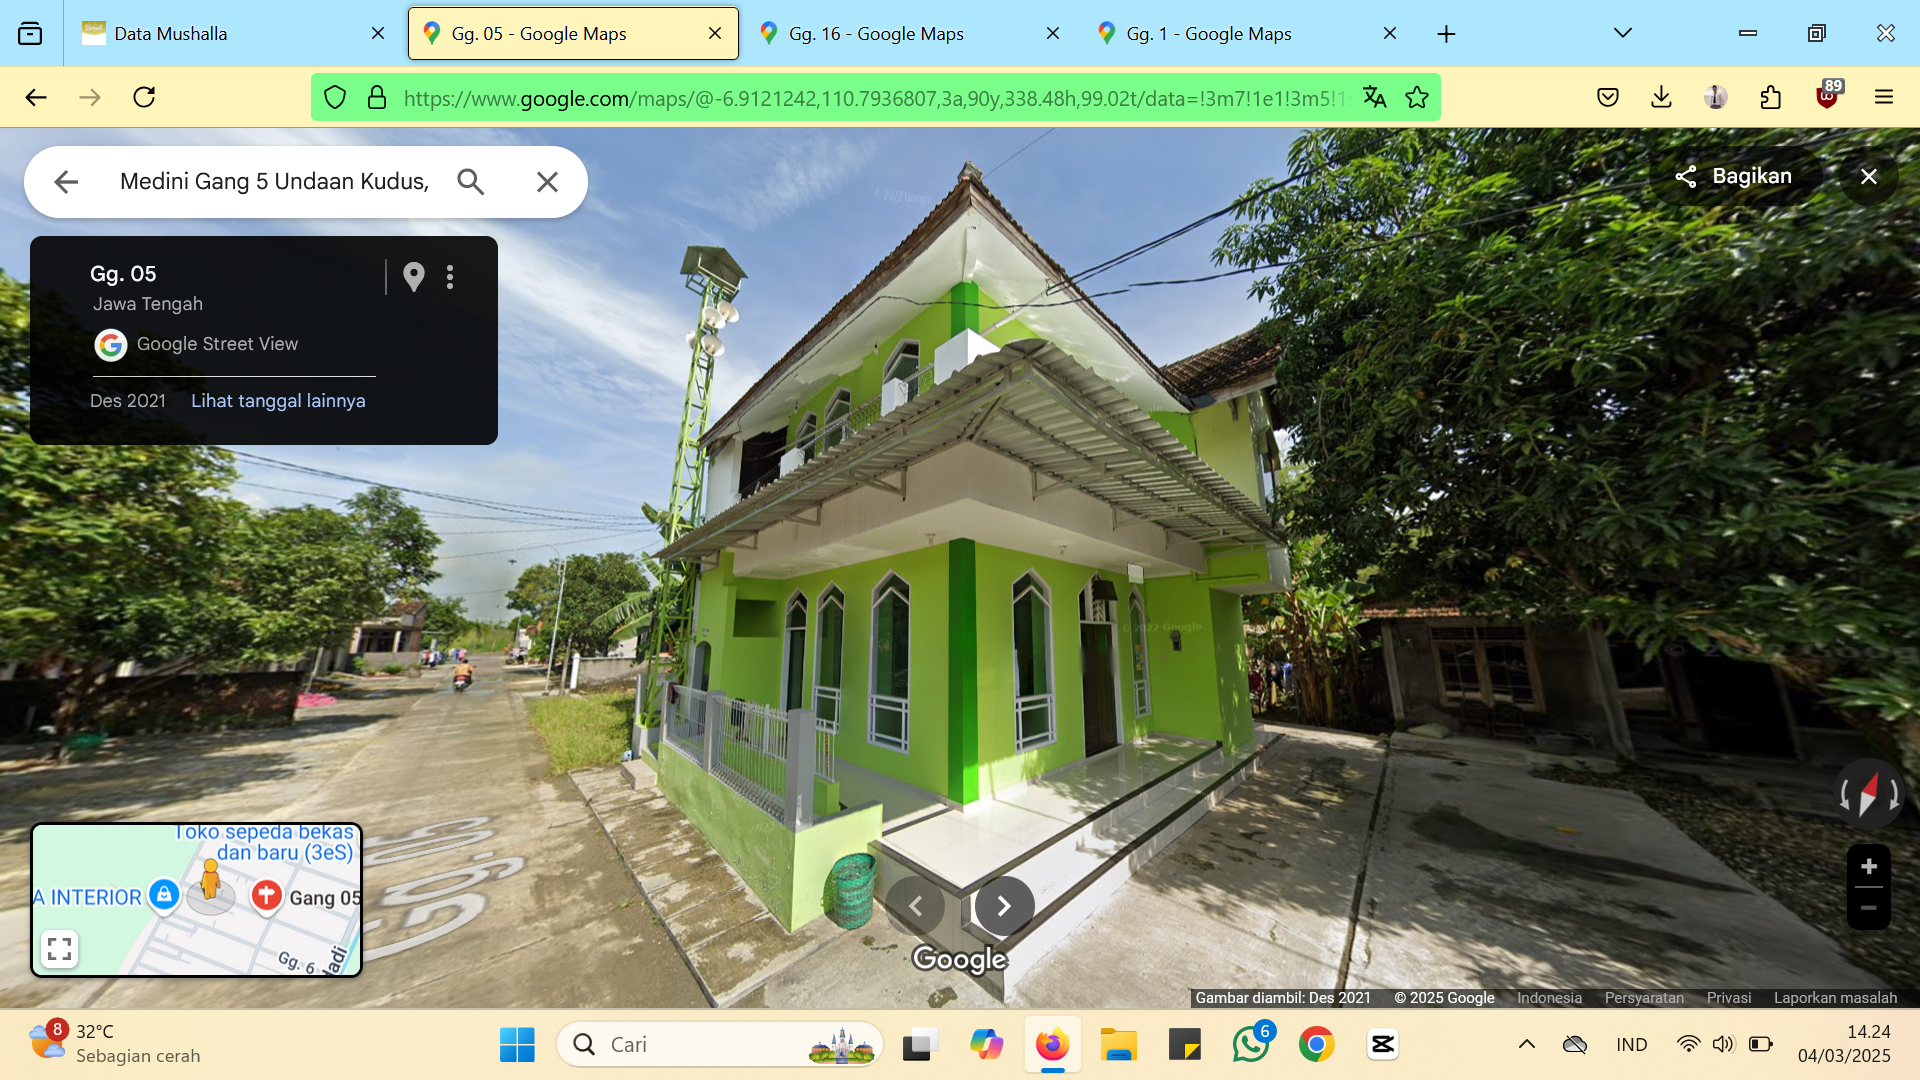Open the Firefox extensions puzzle icon

(1771, 97)
